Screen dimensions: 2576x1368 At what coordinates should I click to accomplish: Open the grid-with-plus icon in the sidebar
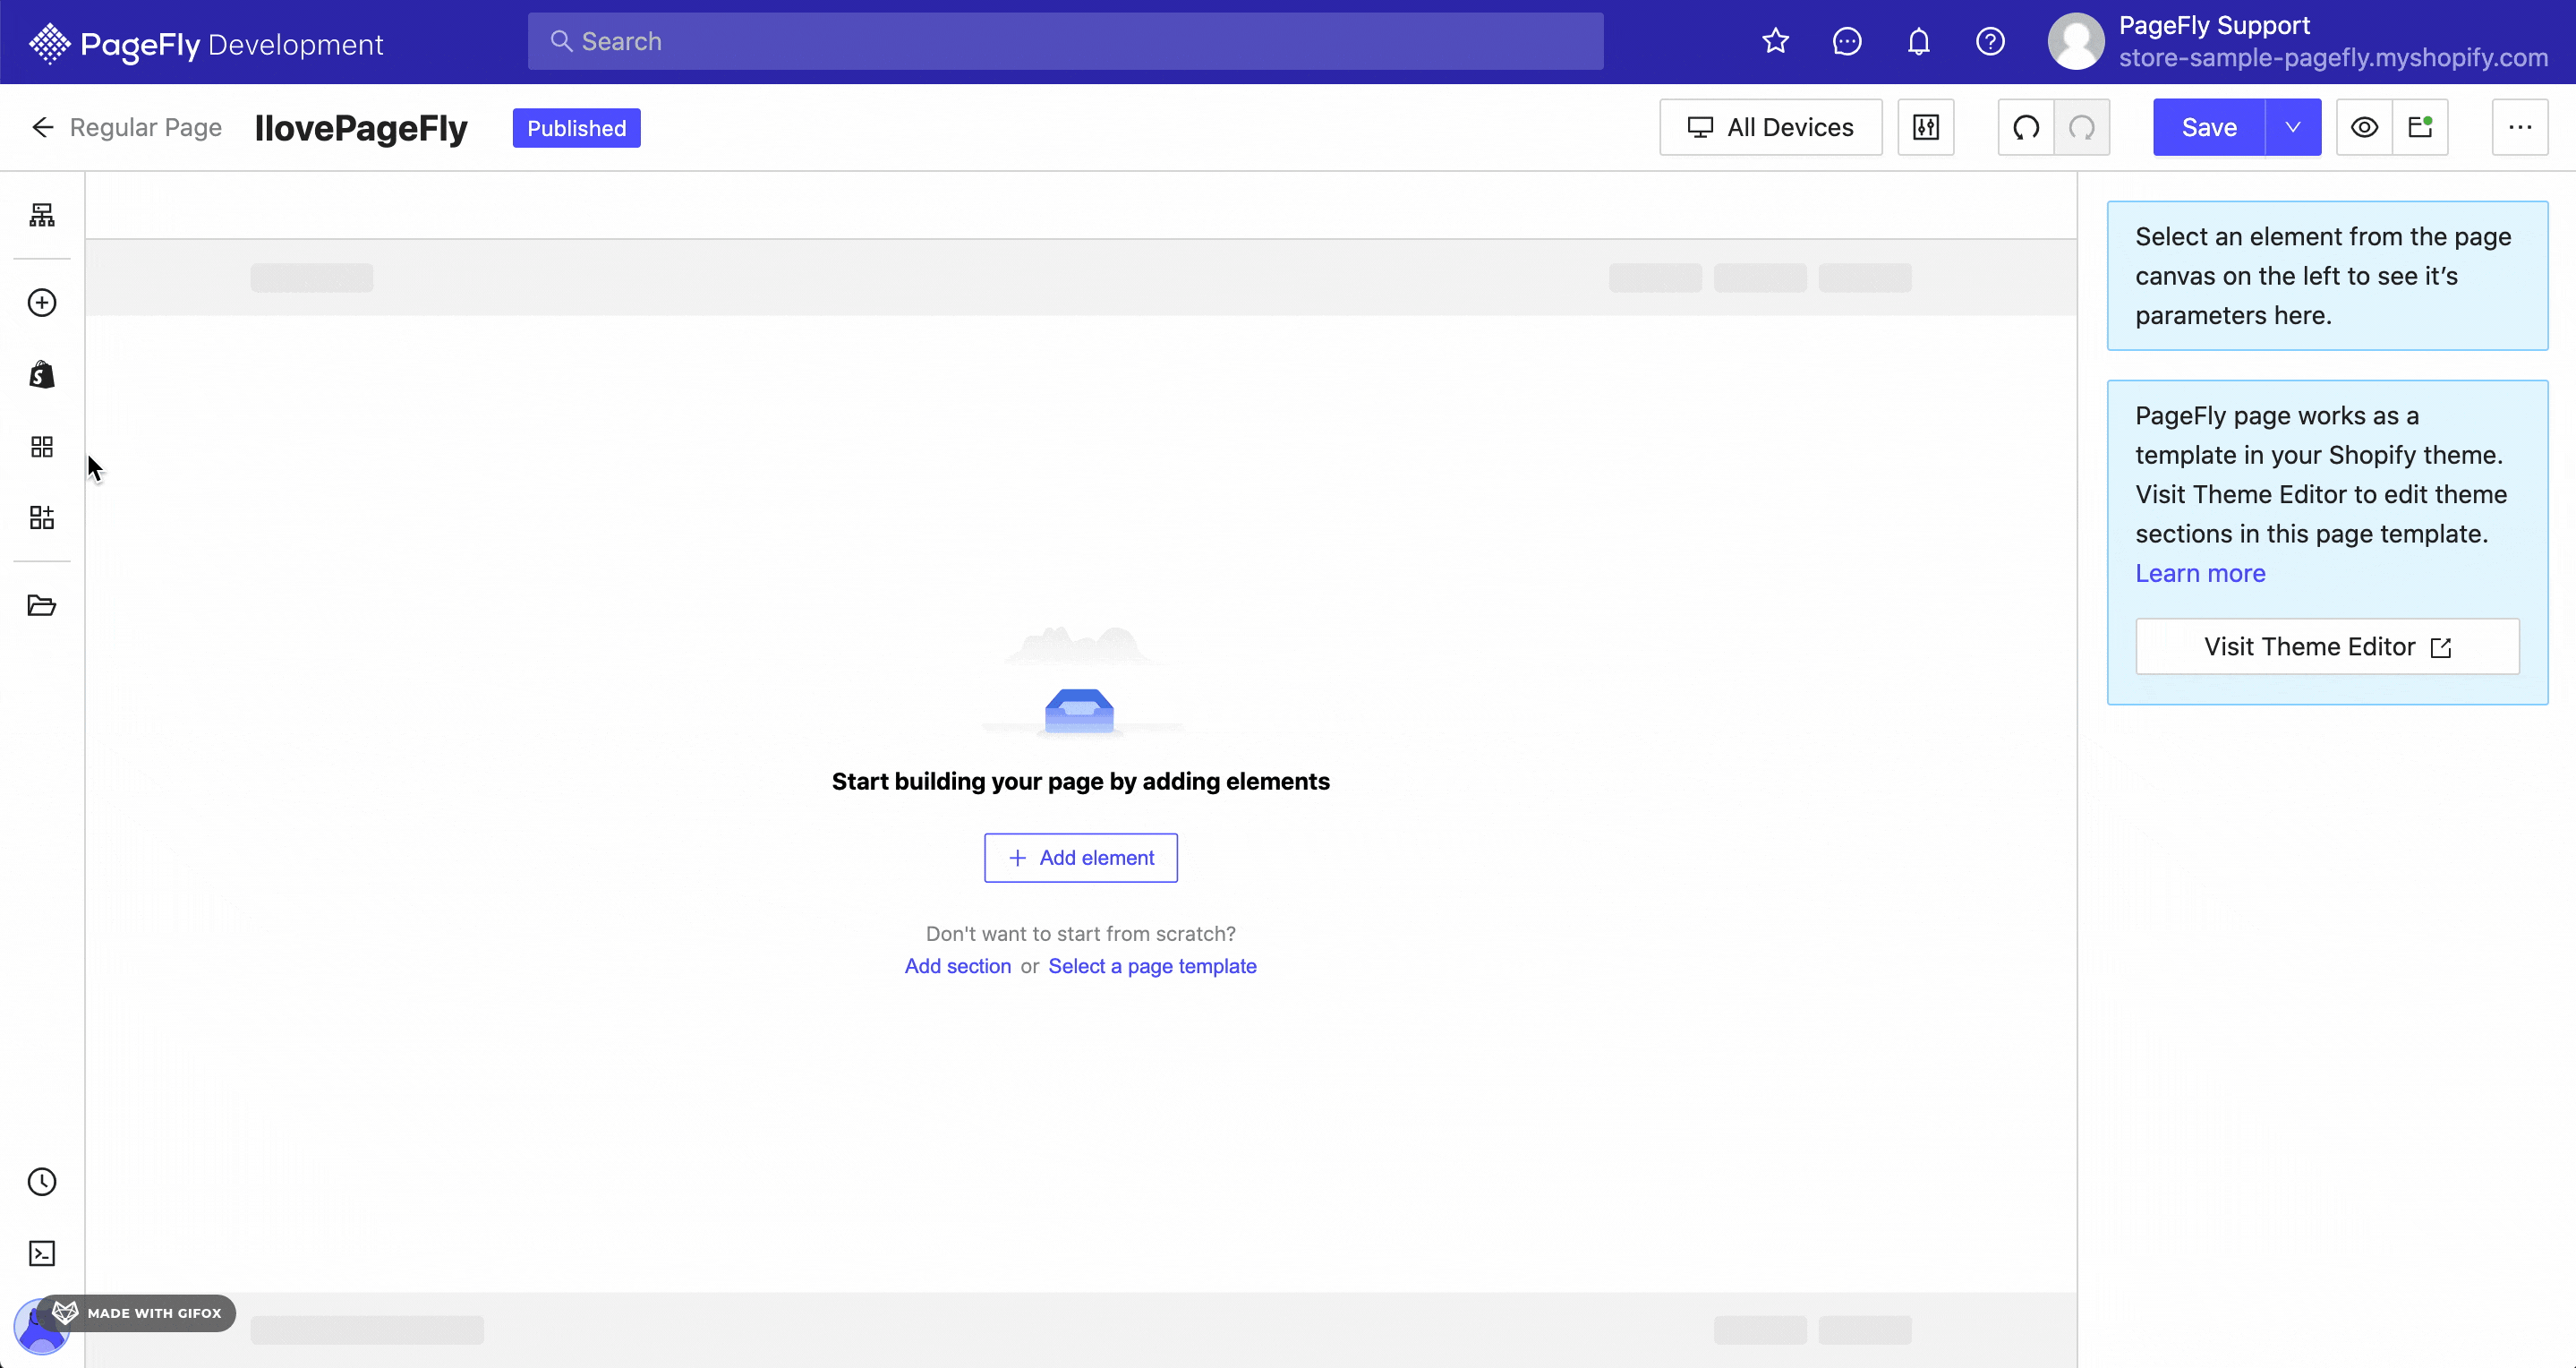pyautogui.click(x=42, y=518)
